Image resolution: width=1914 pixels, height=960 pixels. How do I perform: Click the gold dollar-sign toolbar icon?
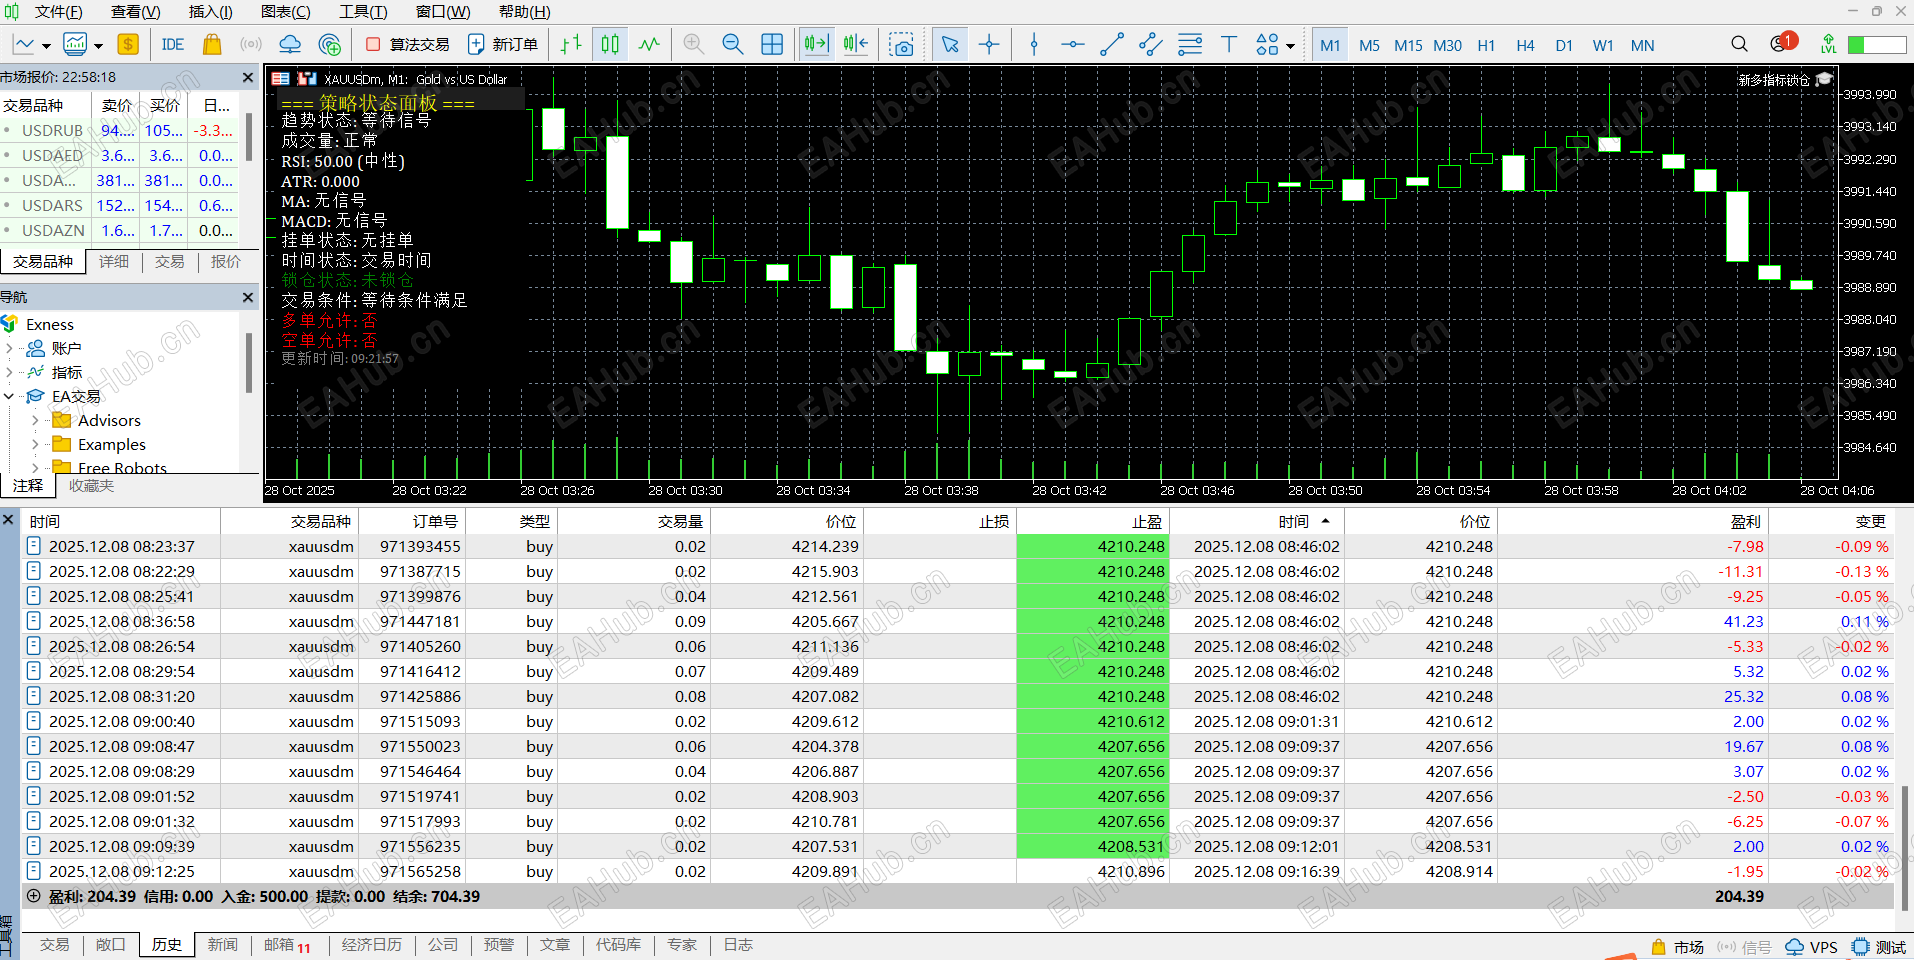127,44
